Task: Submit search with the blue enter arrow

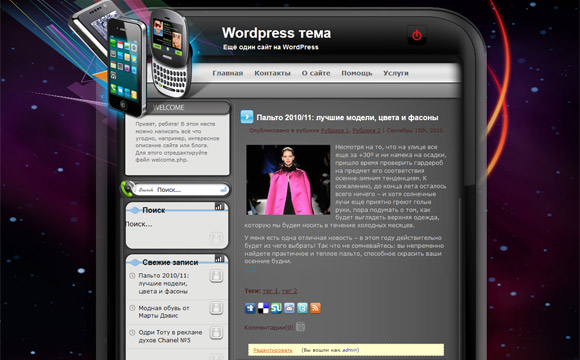Action: (223, 190)
